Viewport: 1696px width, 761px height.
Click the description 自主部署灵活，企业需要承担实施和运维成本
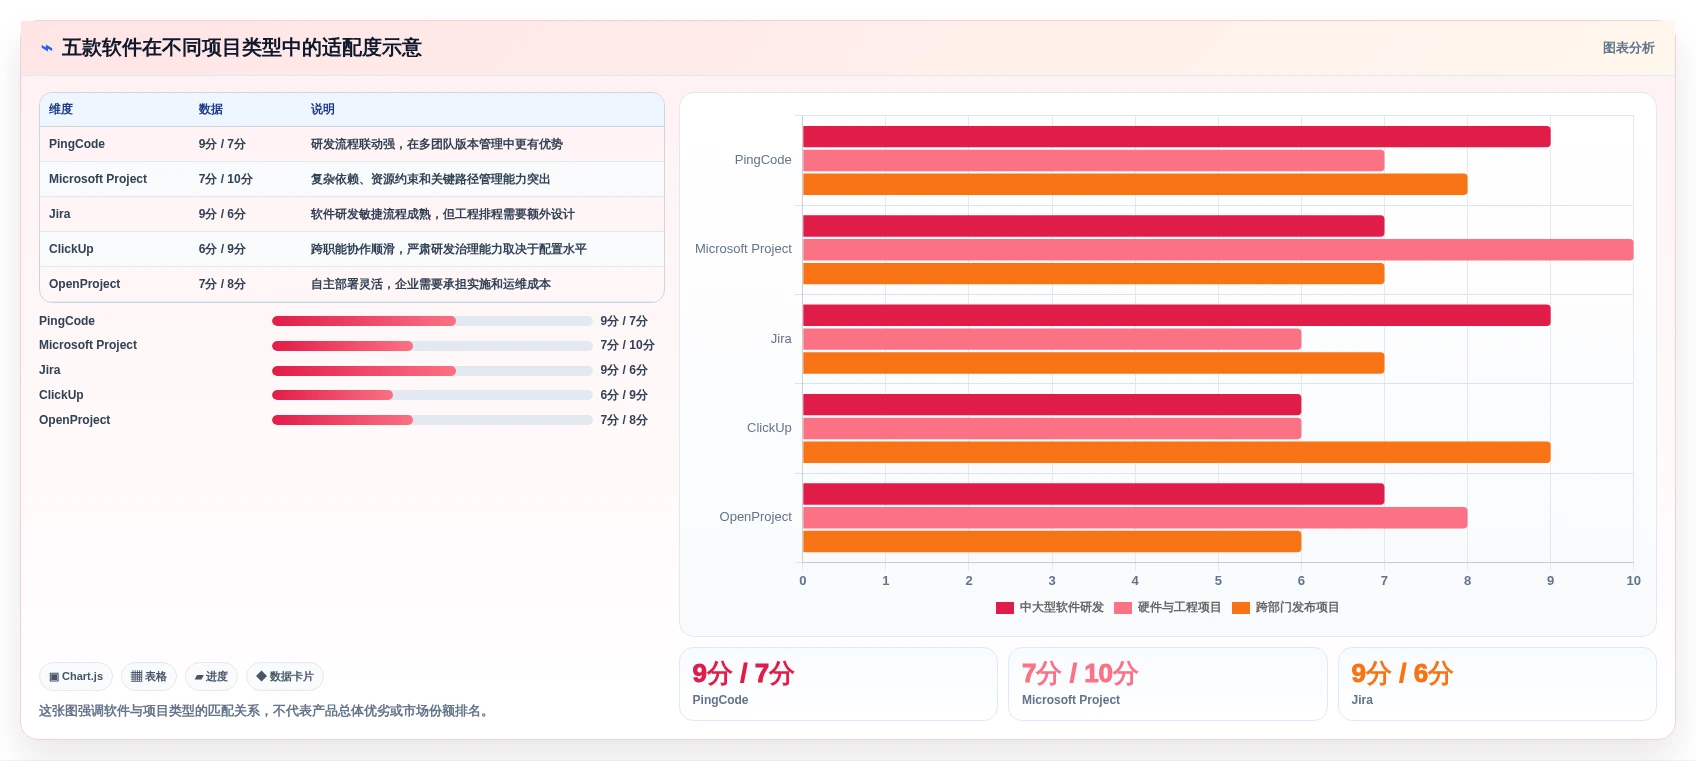(x=431, y=284)
